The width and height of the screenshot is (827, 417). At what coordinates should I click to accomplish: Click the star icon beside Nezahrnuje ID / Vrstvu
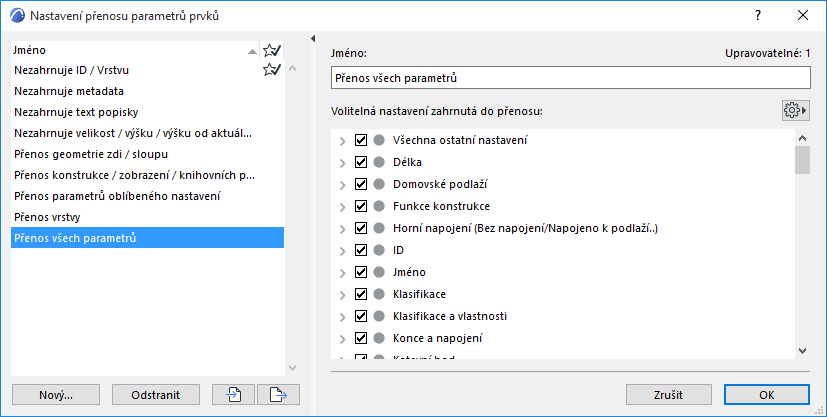pyautogui.click(x=271, y=70)
